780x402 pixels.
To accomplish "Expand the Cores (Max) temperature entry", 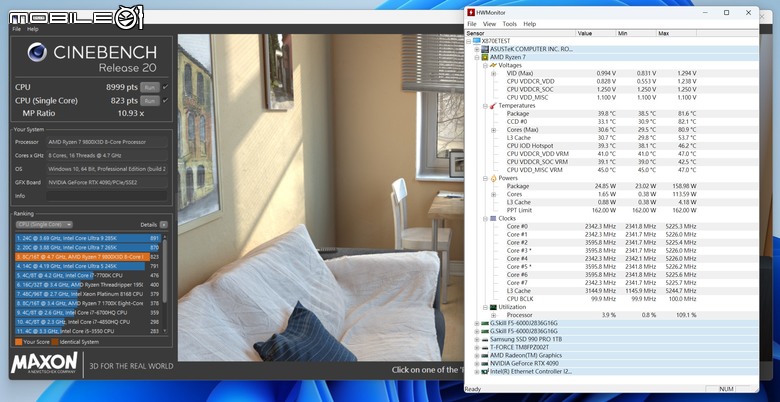I will pos(493,130).
